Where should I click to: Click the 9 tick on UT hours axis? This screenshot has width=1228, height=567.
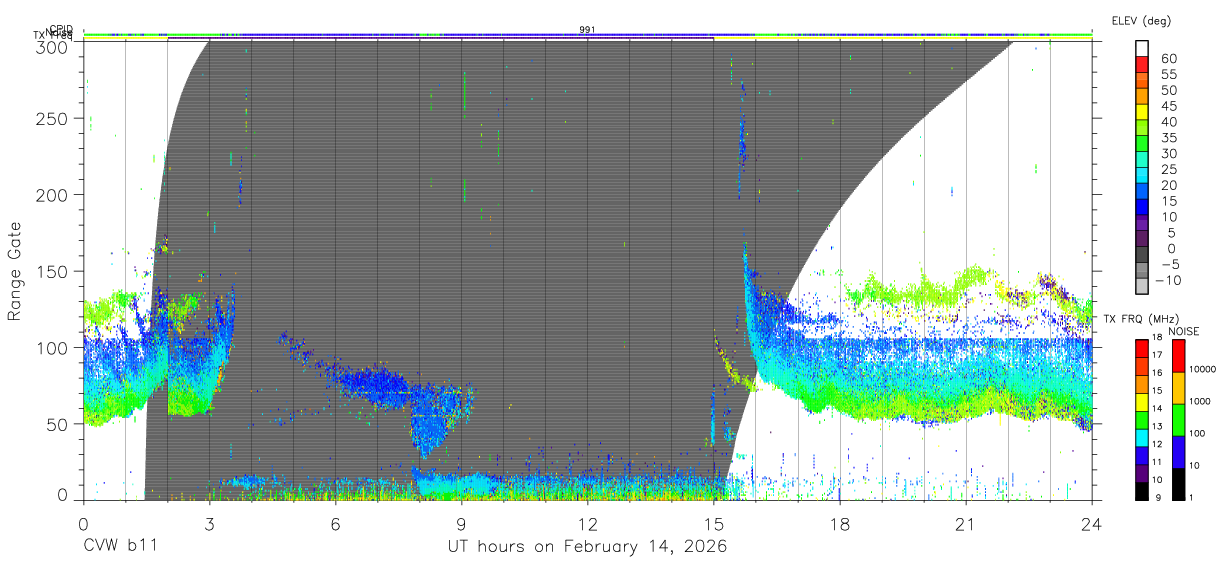[x=461, y=523]
